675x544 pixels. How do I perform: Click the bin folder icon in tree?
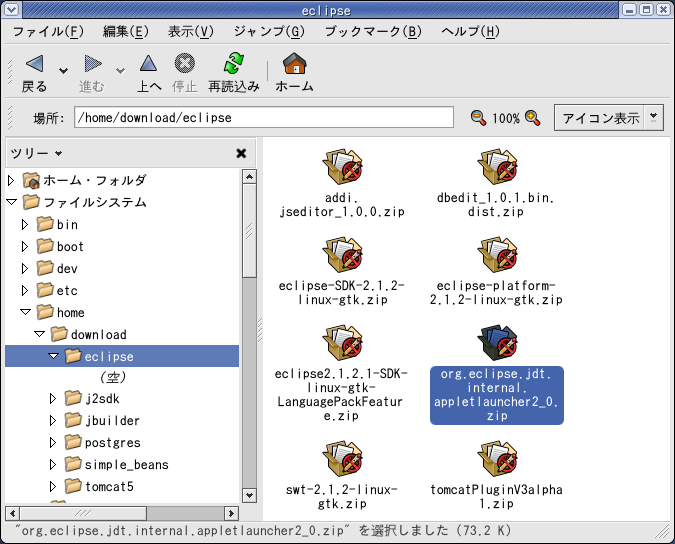pos(45,224)
